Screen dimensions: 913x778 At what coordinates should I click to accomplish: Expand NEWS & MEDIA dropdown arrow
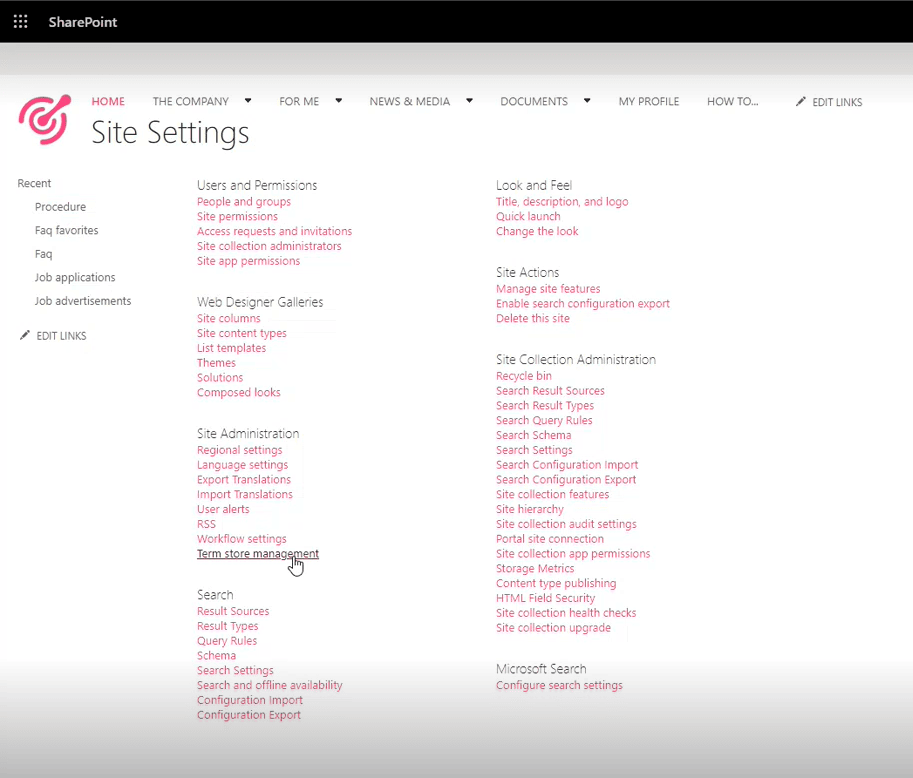pyautogui.click(x=469, y=101)
